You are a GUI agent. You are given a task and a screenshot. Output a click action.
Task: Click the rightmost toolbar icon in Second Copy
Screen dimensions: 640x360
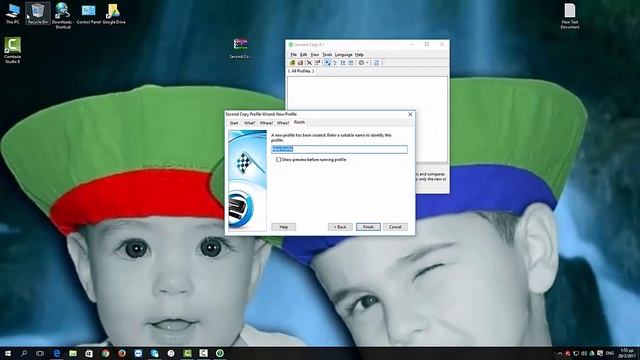[x=376, y=63]
